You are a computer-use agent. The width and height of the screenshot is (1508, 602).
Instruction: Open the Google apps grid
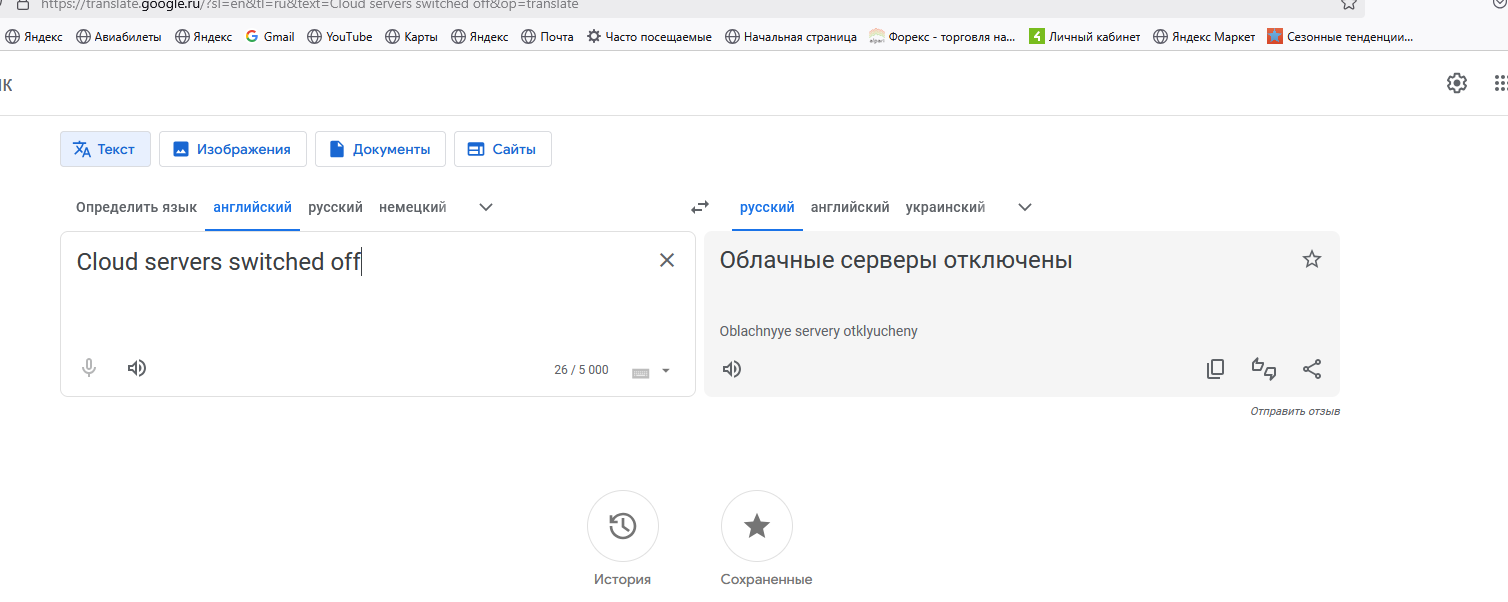[1500, 83]
